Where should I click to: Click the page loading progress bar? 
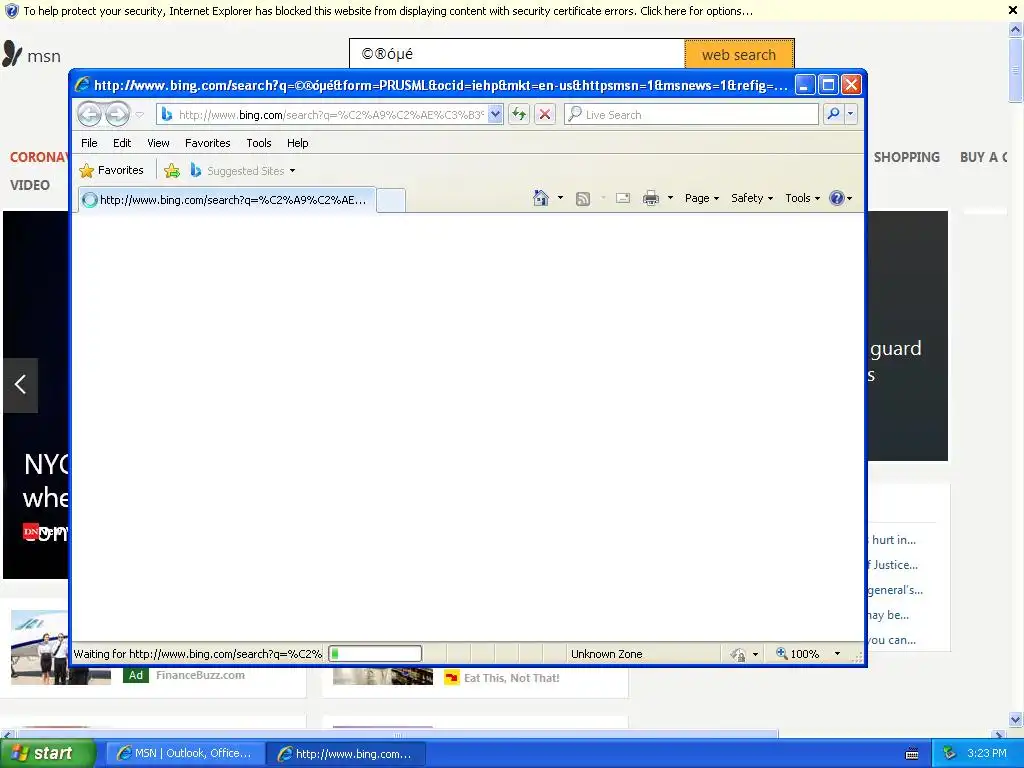tap(375, 654)
